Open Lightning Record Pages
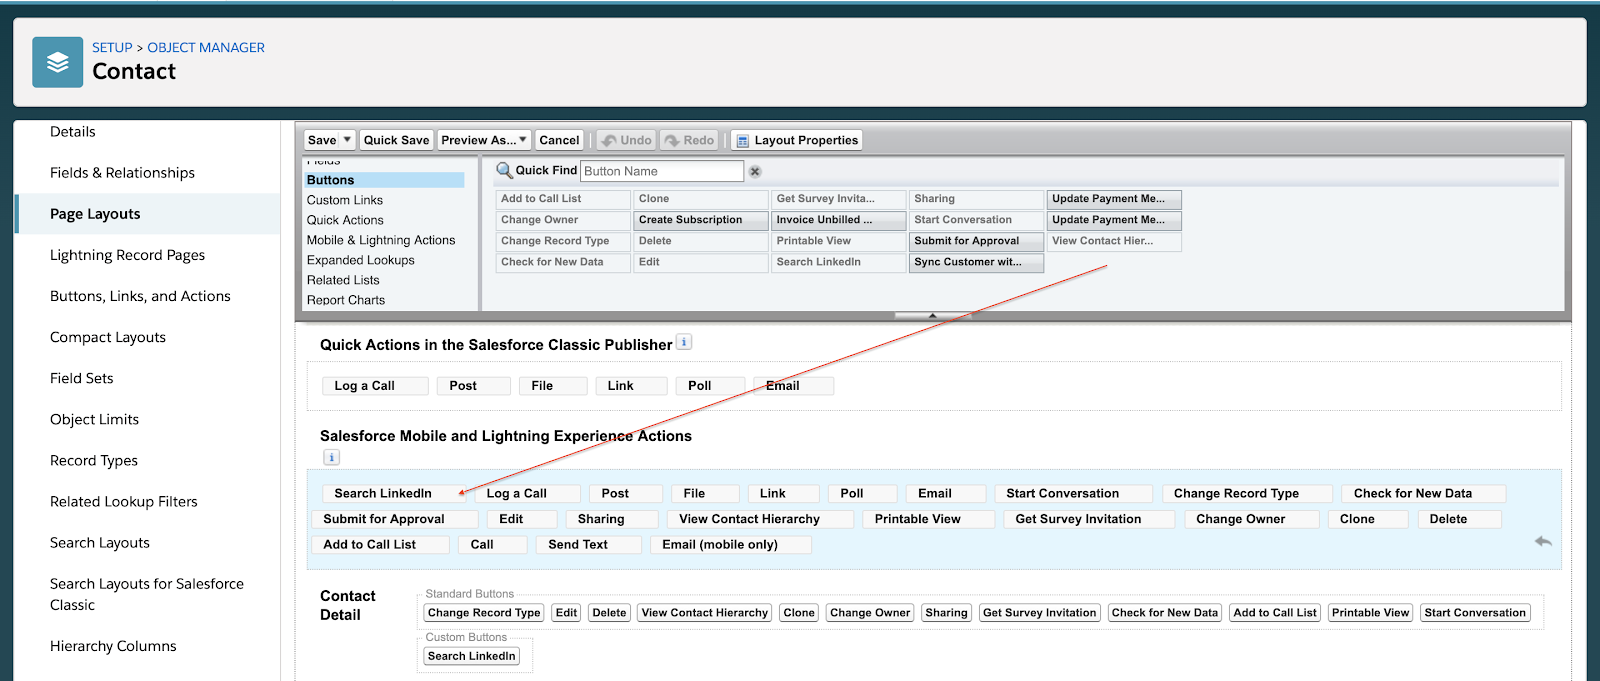The image size is (1600, 681). pos(127,255)
